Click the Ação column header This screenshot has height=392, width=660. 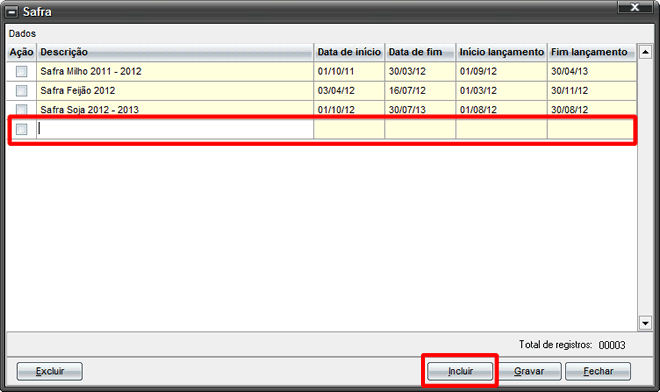pos(21,52)
